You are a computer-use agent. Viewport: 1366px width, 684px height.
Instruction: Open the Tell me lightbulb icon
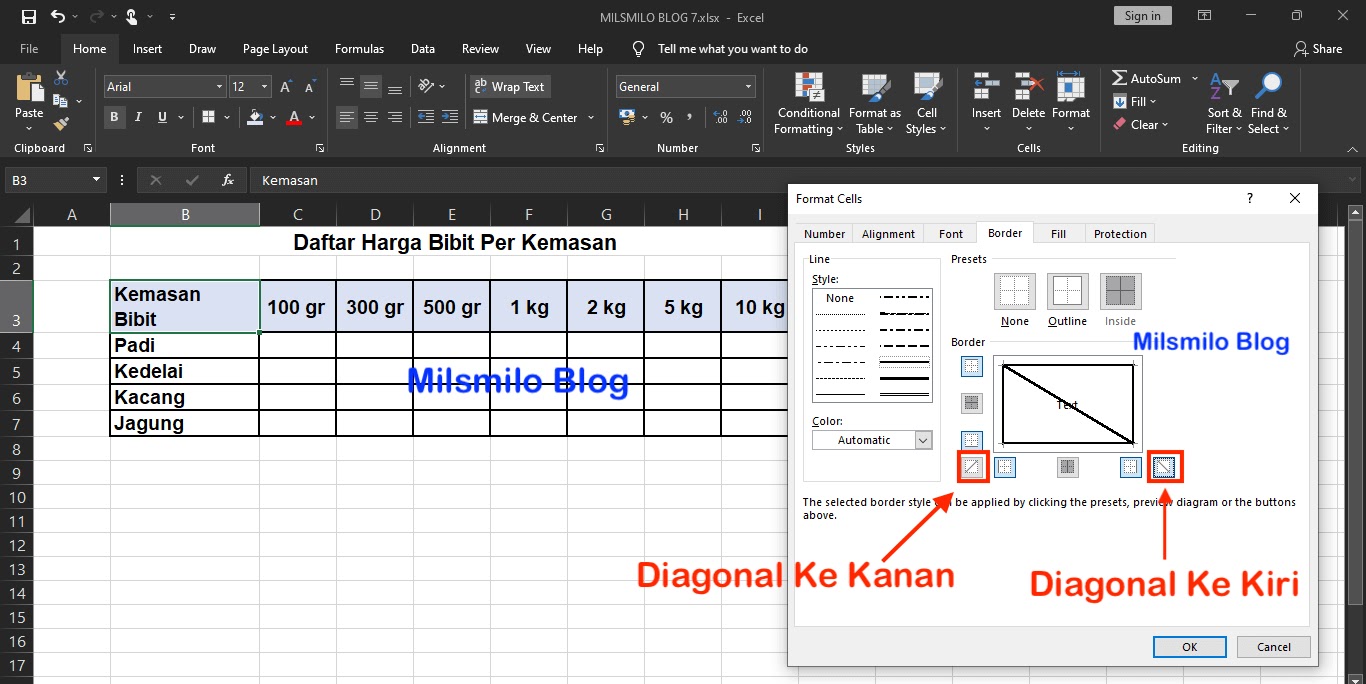(x=639, y=48)
